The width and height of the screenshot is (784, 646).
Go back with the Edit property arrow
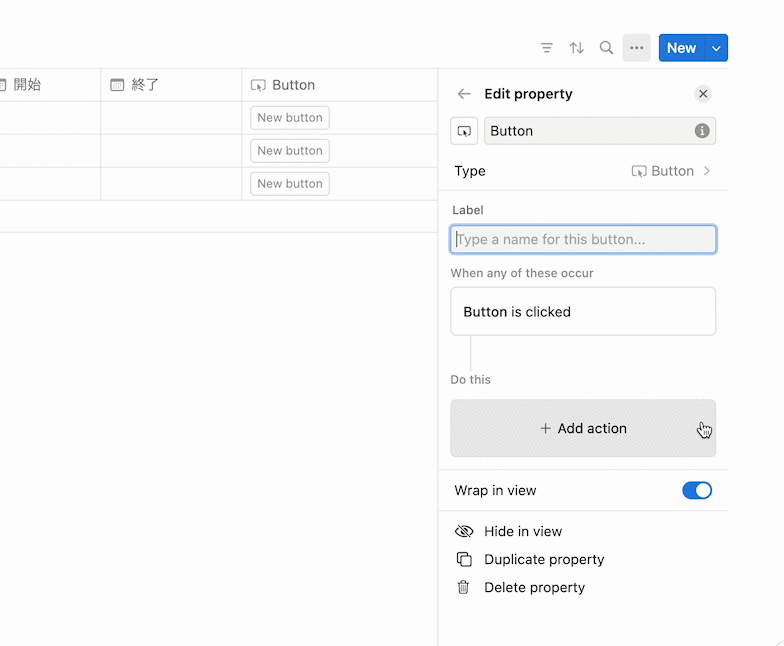[x=464, y=94]
